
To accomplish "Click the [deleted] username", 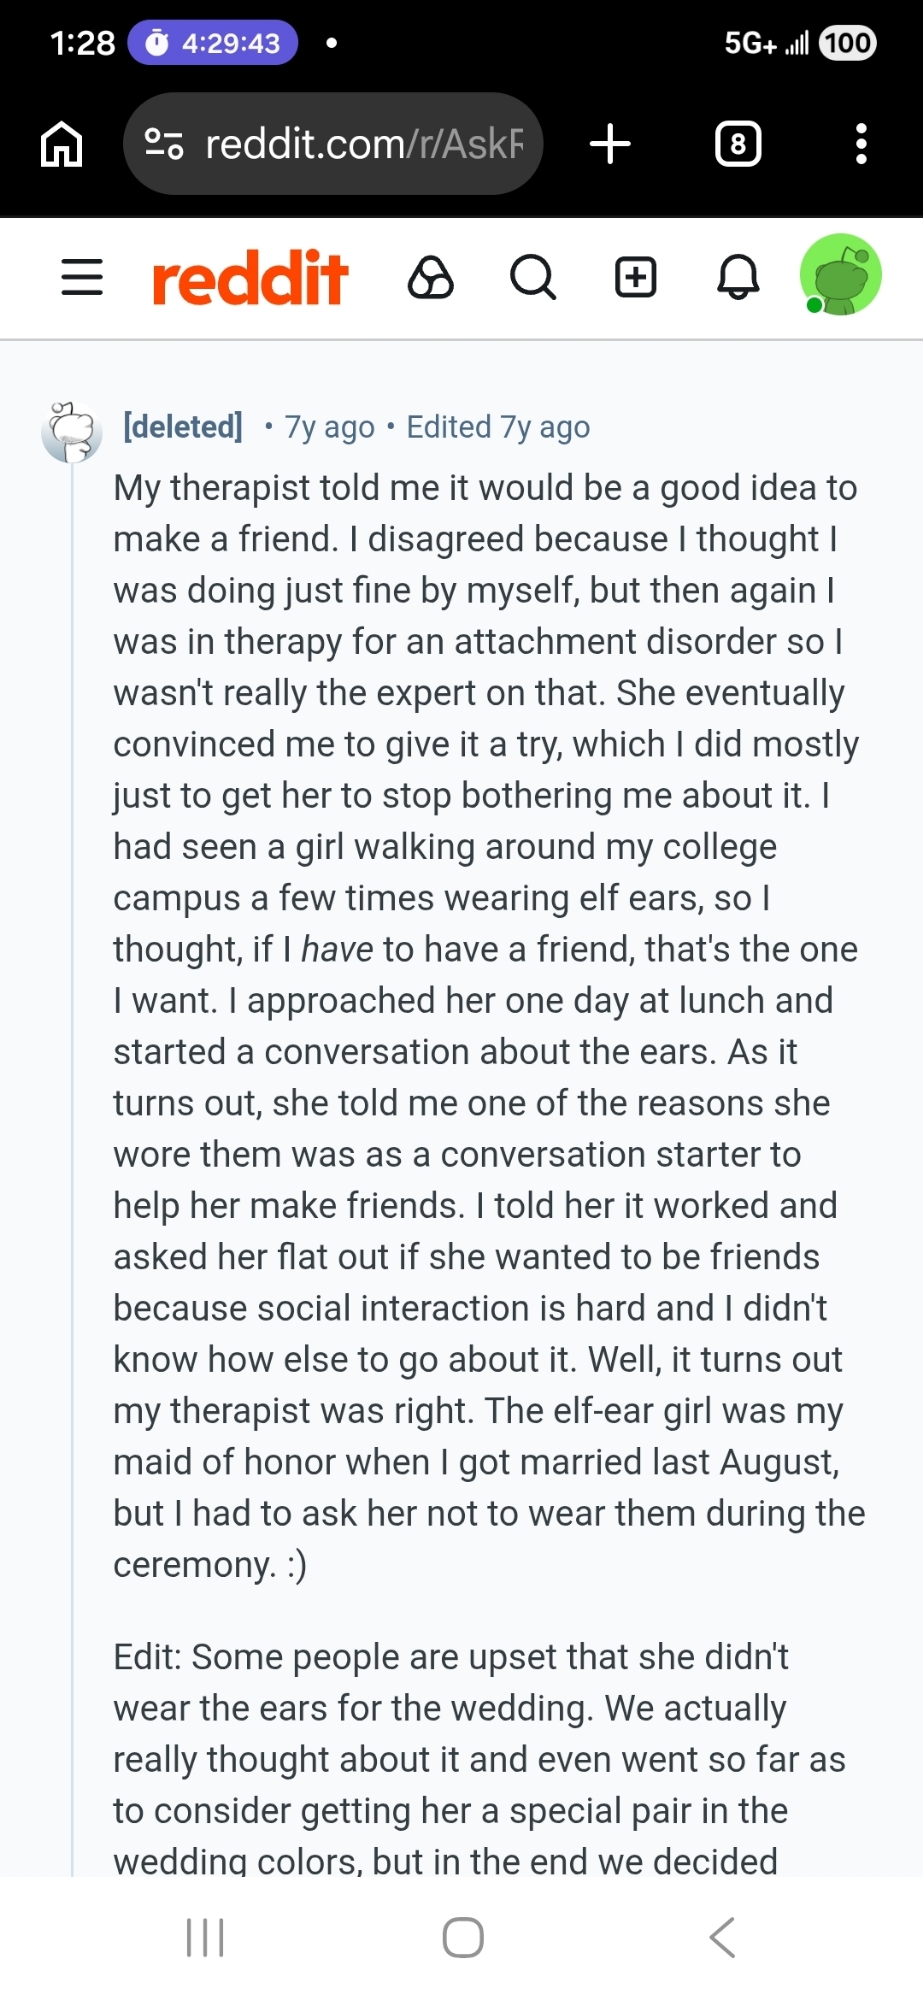I will 183,427.
